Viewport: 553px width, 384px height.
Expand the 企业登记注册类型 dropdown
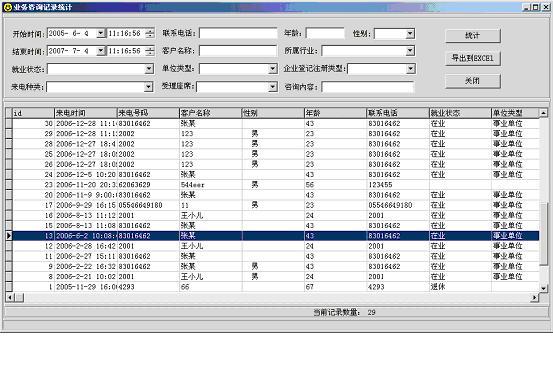click(x=410, y=69)
